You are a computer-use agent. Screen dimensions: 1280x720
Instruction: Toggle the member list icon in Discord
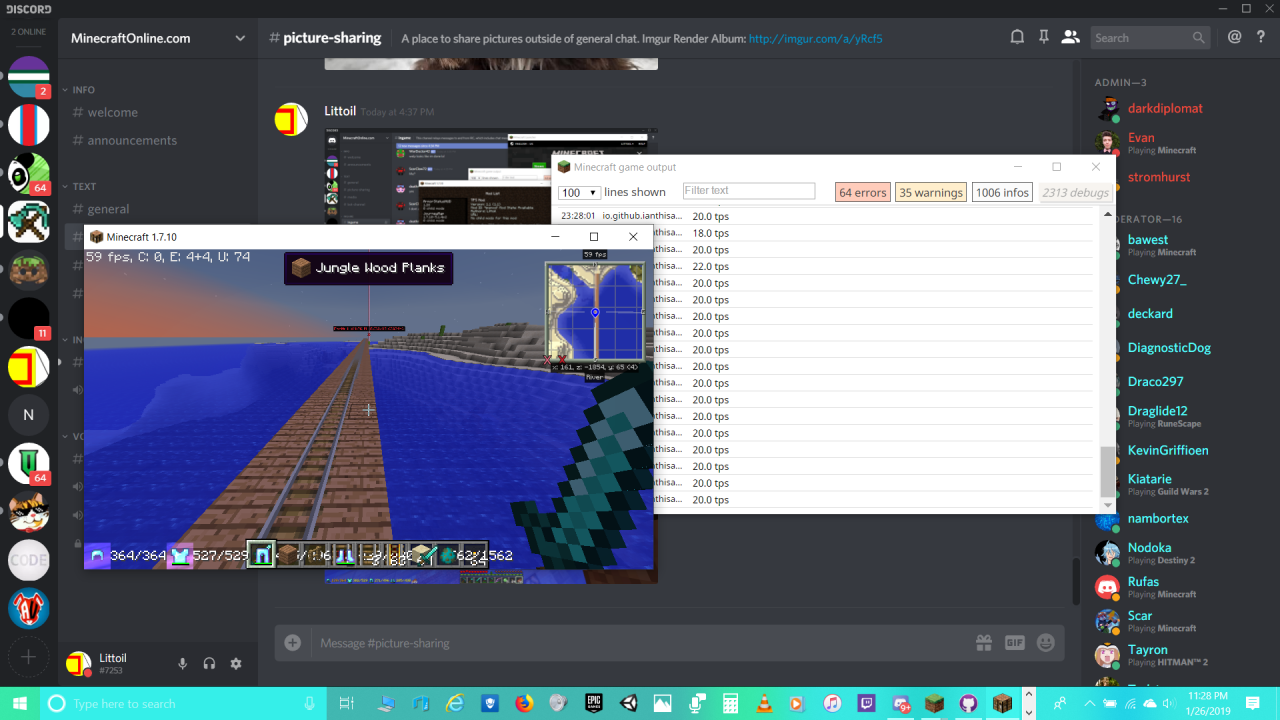[1070, 37]
